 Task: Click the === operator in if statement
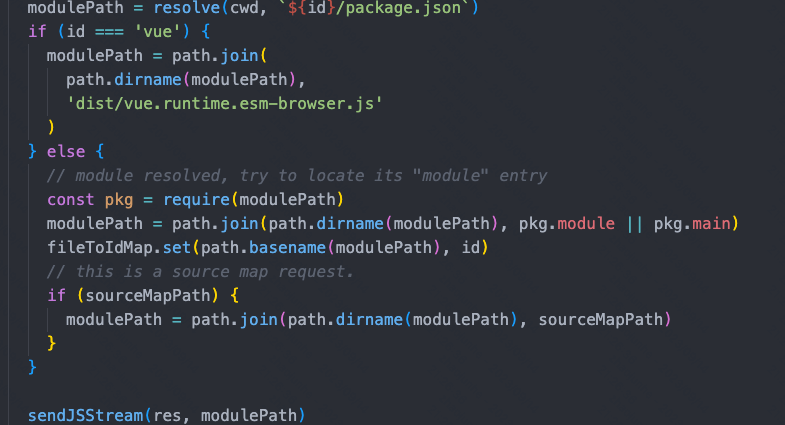(x=109, y=32)
